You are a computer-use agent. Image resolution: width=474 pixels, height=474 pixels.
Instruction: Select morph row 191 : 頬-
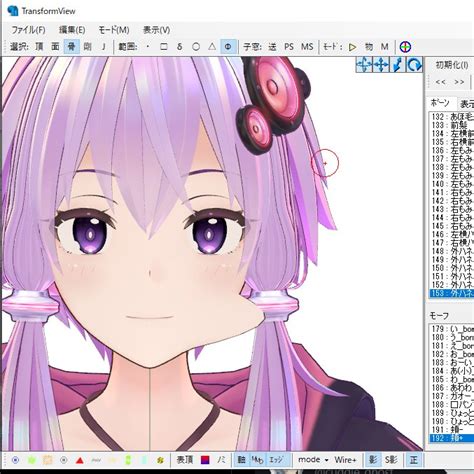pos(453,430)
